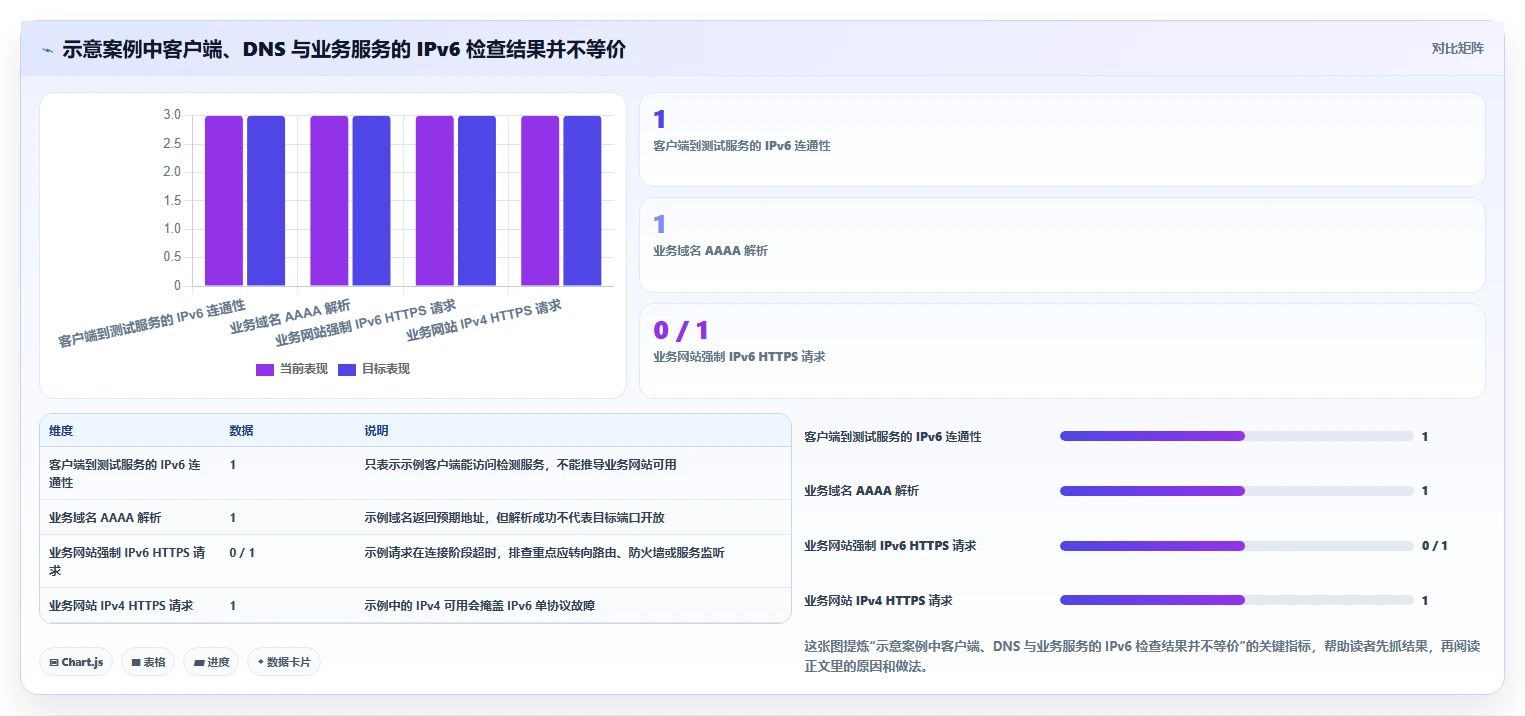Click the chart x-axis label 业务网站 IPv4 HTTPS 请求
Screen dimensions: 1525x716
coord(484,320)
